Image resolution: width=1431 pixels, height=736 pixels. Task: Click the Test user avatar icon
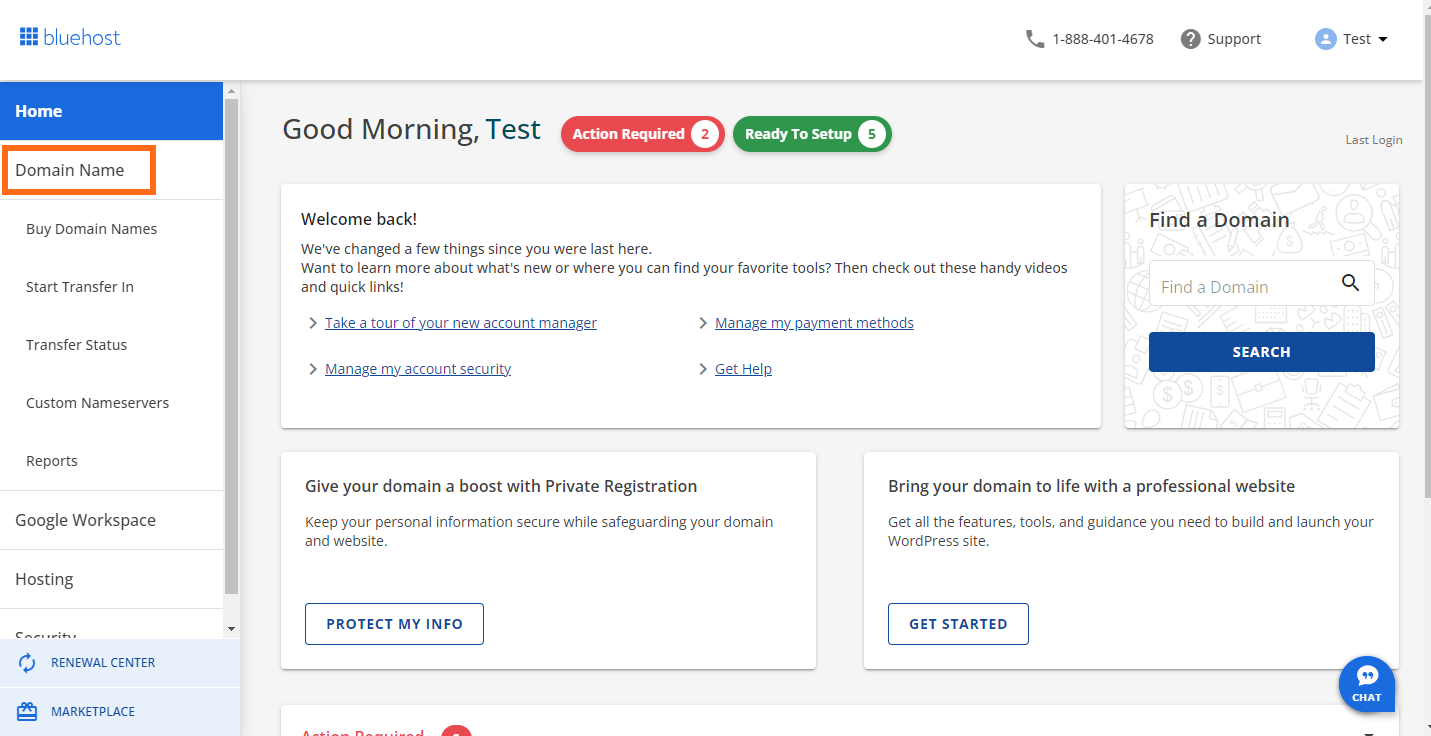[1325, 39]
